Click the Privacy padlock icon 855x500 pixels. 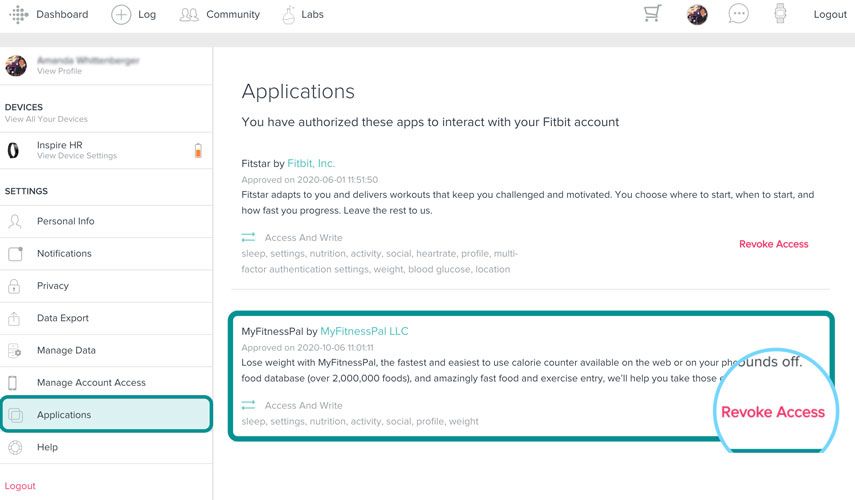point(15,286)
